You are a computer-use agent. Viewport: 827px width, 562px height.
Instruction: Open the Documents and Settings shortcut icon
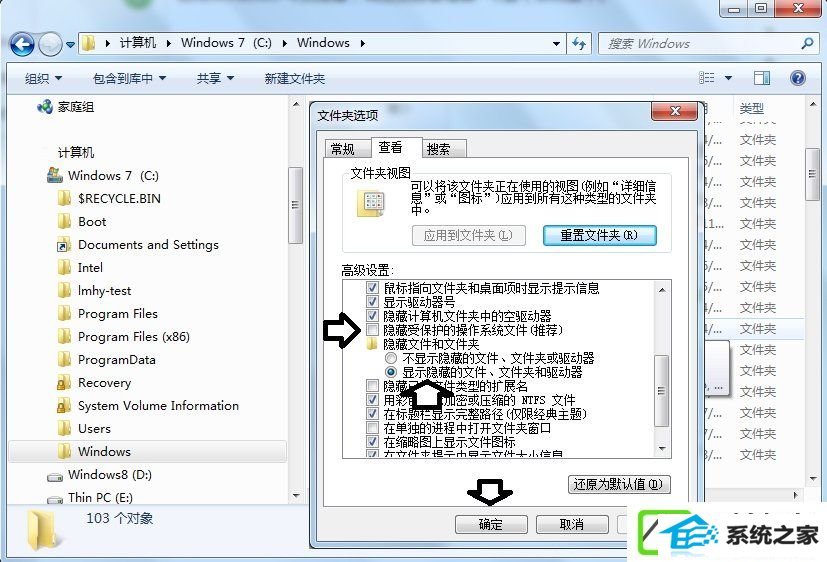tap(64, 245)
